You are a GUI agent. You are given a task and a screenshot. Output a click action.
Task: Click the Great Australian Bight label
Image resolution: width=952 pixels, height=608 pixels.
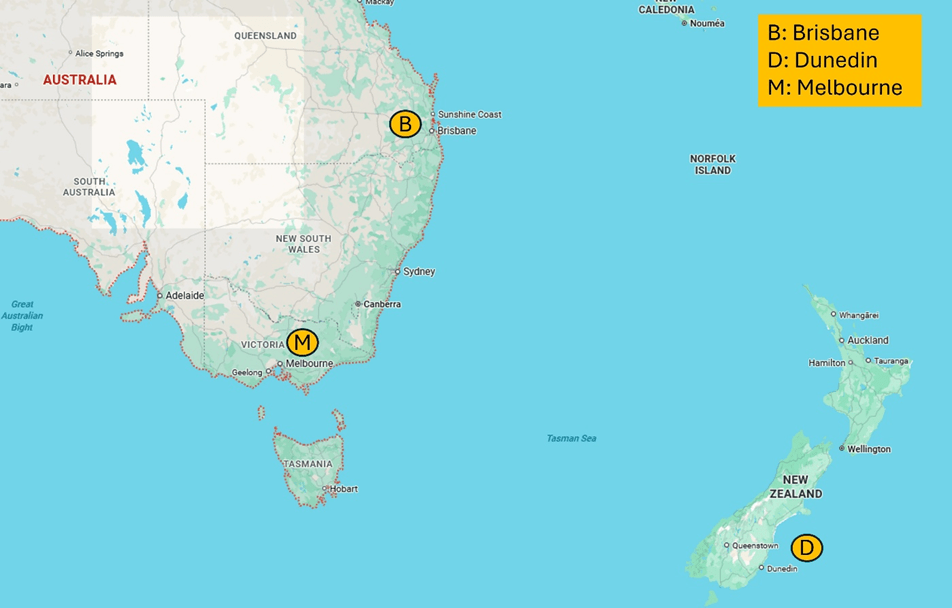tap(22, 315)
